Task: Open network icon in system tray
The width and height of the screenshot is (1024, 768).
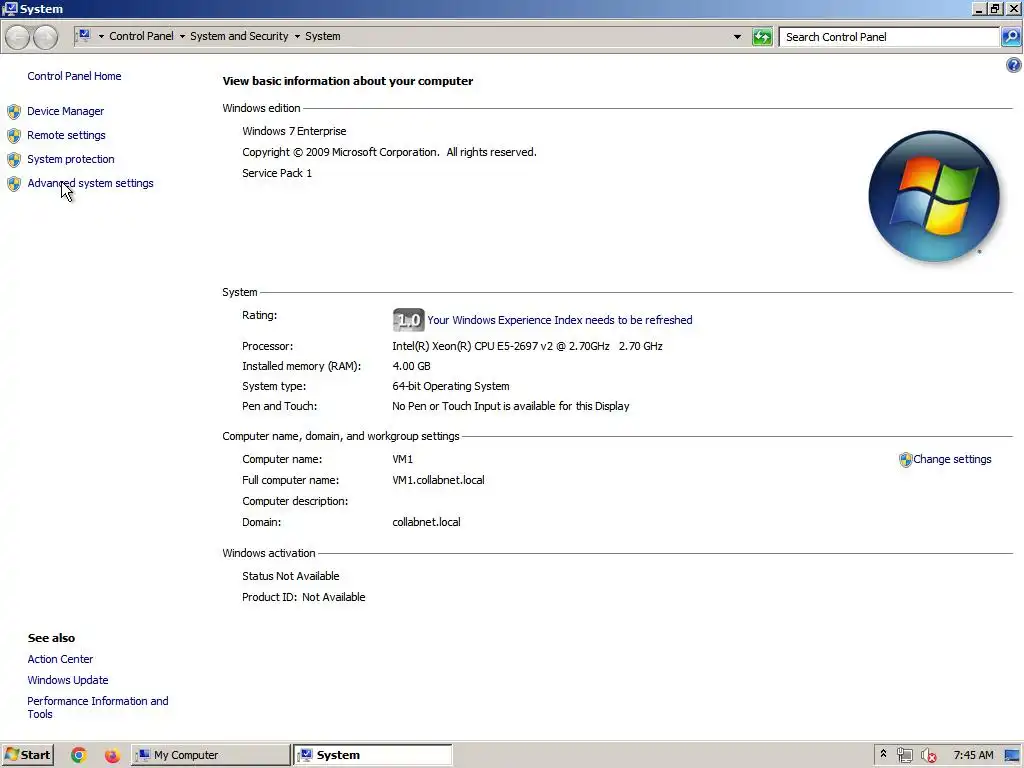Action: pyautogui.click(x=904, y=755)
